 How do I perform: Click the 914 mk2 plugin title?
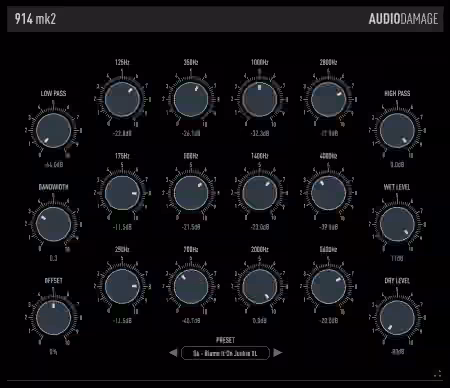coord(35,19)
